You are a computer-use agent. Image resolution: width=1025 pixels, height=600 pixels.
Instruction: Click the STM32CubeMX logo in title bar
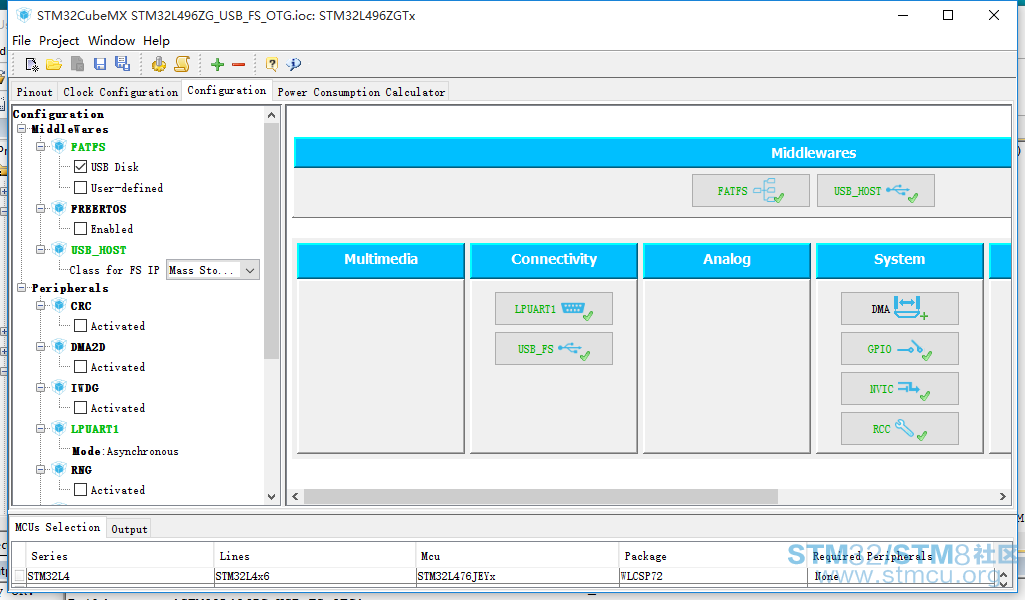[x=24, y=15]
